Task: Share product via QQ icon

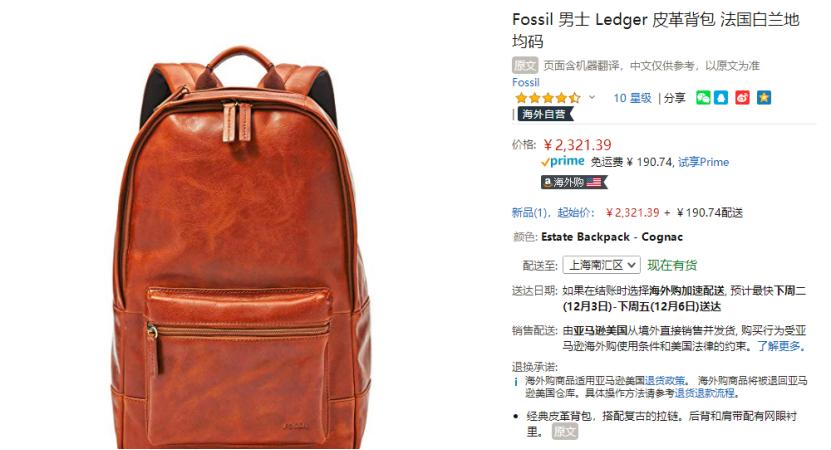Action: pyautogui.click(x=721, y=98)
